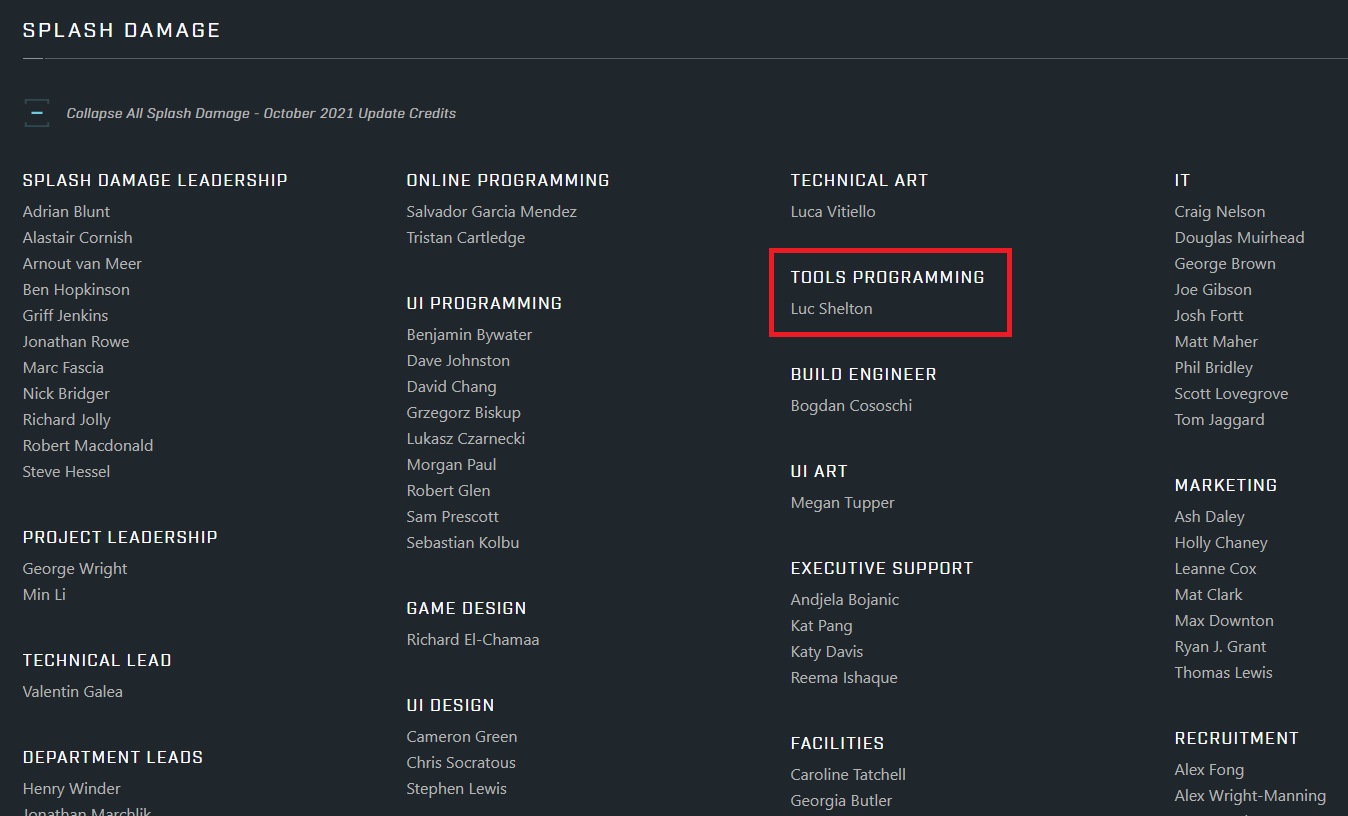The image size is (1348, 816).
Task: Click the name Luc Shelton
Action: click(x=832, y=309)
